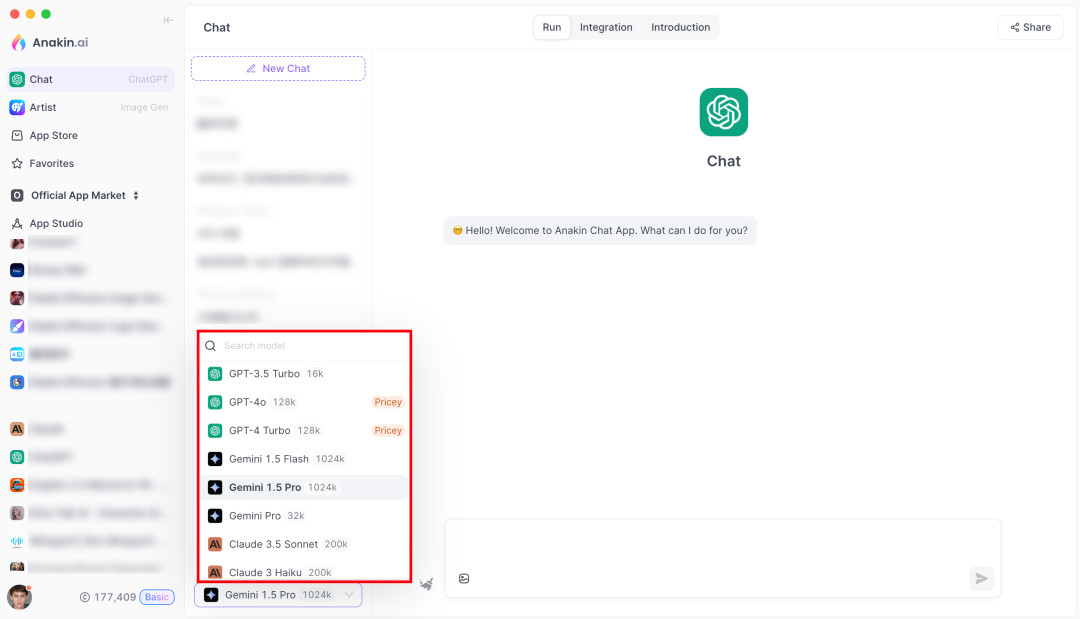Screen dimensions: 1080x619
Task: Click the App Store bag icon
Action: click(17, 136)
